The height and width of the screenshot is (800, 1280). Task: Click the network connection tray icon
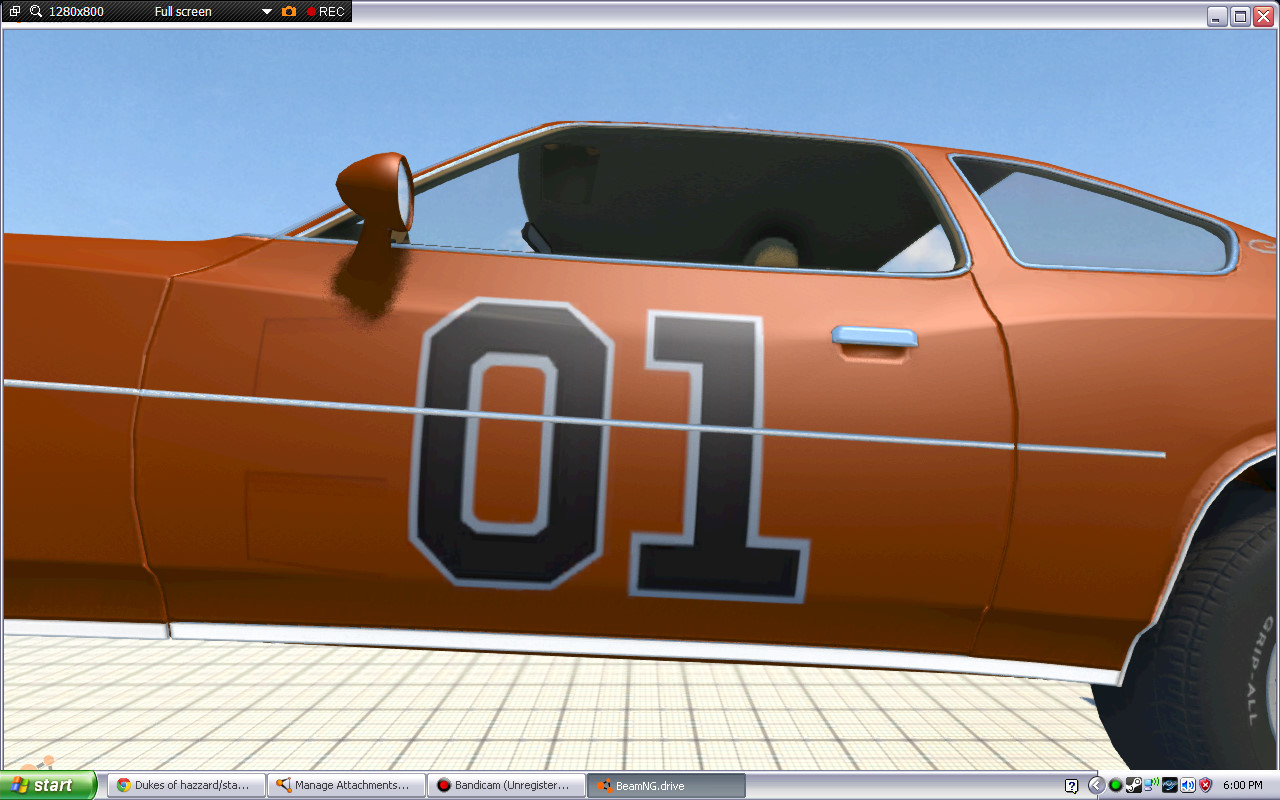click(x=1152, y=784)
